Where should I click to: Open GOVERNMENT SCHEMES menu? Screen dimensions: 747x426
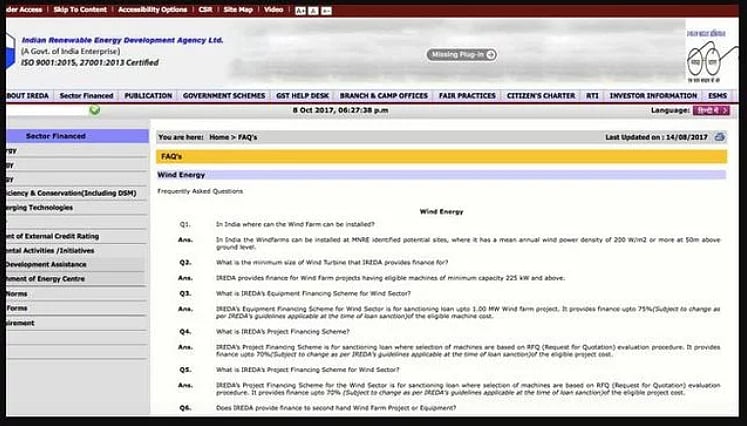click(x=224, y=96)
